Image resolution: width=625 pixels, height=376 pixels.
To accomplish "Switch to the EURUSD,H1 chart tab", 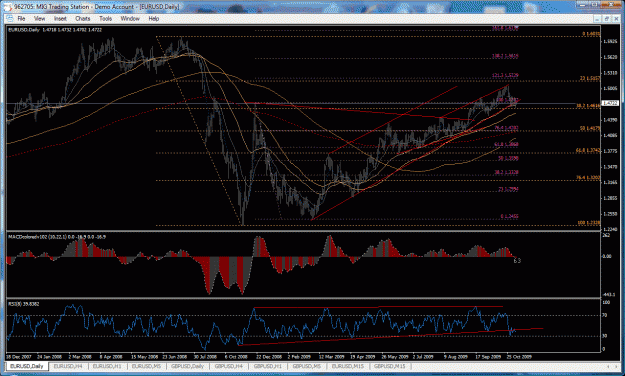I will (107, 366).
